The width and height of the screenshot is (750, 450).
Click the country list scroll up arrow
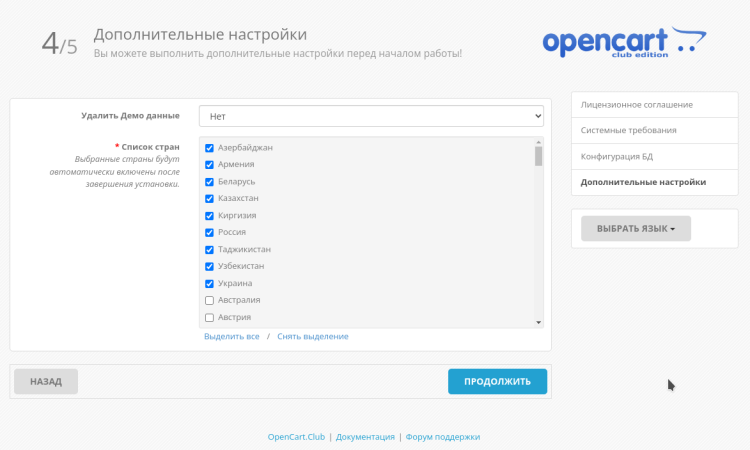tap(539, 143)
